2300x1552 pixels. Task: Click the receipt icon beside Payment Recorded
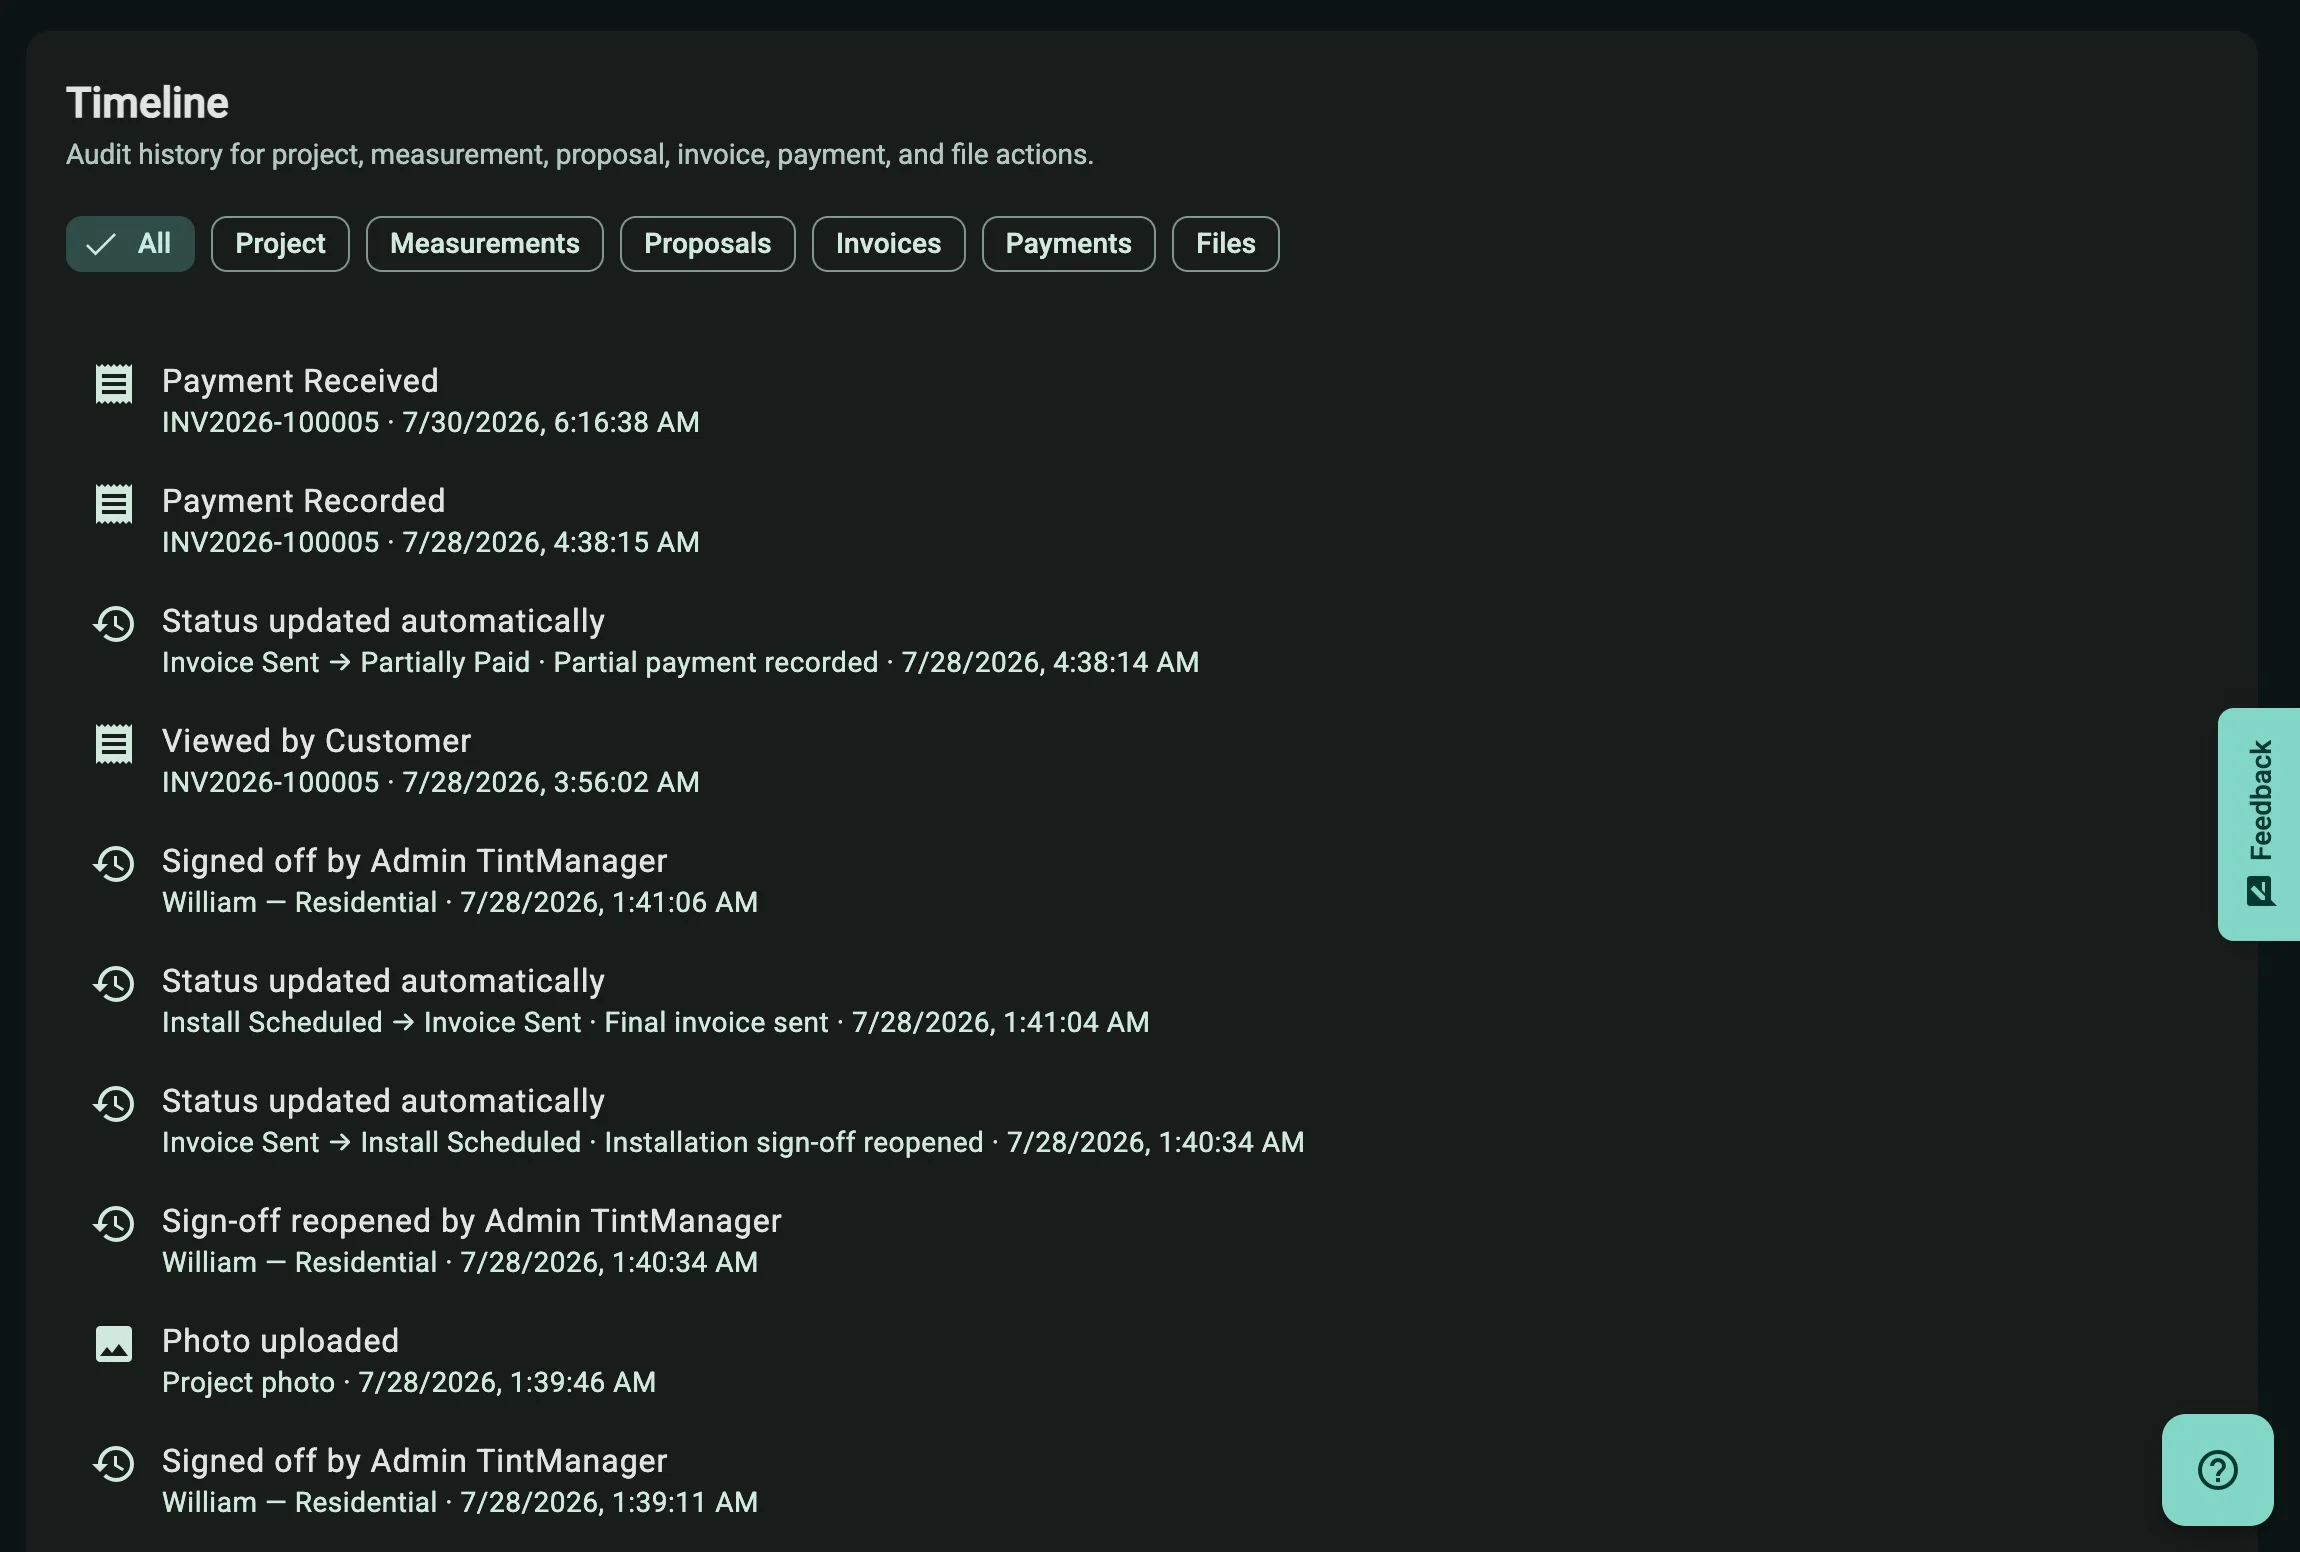pos(114,504)
